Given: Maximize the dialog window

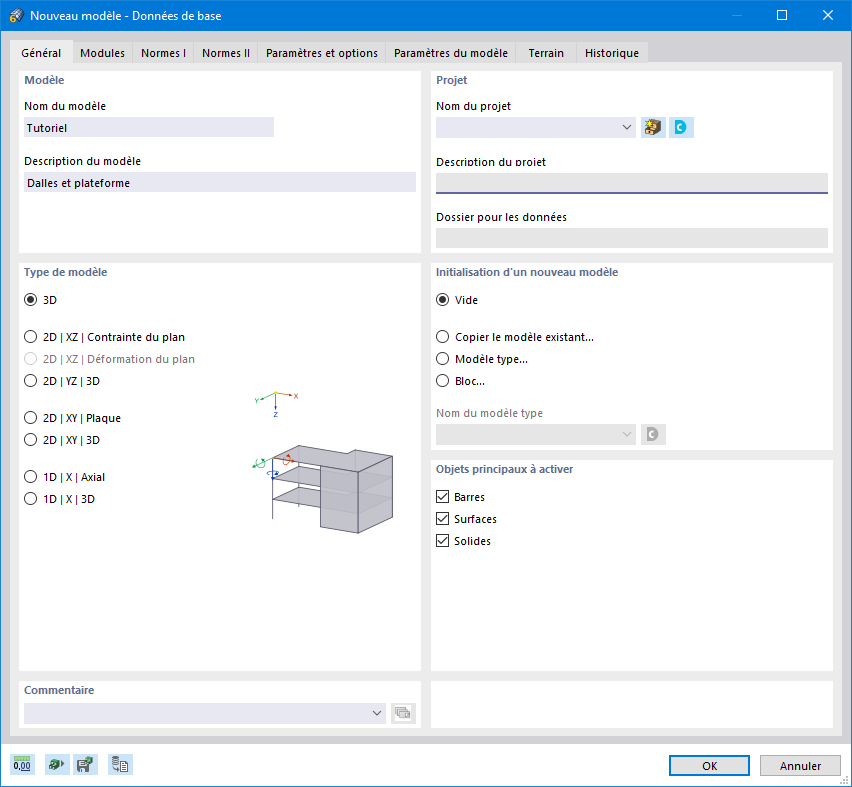Looking at the screenshot, I should pos(782,15).
